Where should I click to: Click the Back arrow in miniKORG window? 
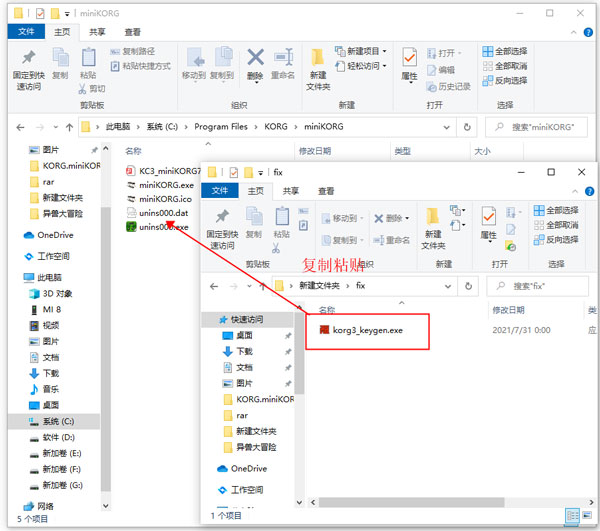tap(20, 127)
